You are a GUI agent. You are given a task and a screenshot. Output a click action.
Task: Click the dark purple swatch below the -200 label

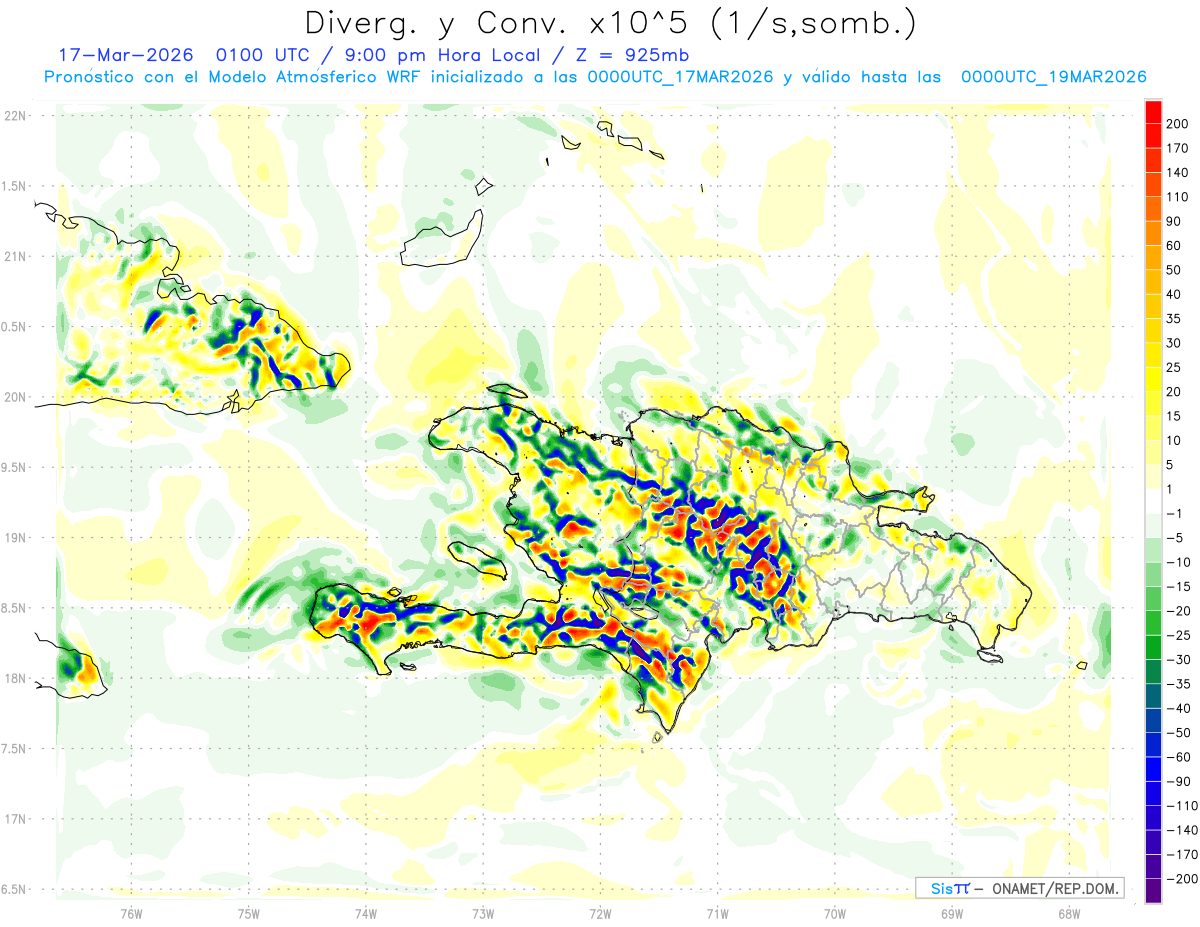tap(1153, 892)
